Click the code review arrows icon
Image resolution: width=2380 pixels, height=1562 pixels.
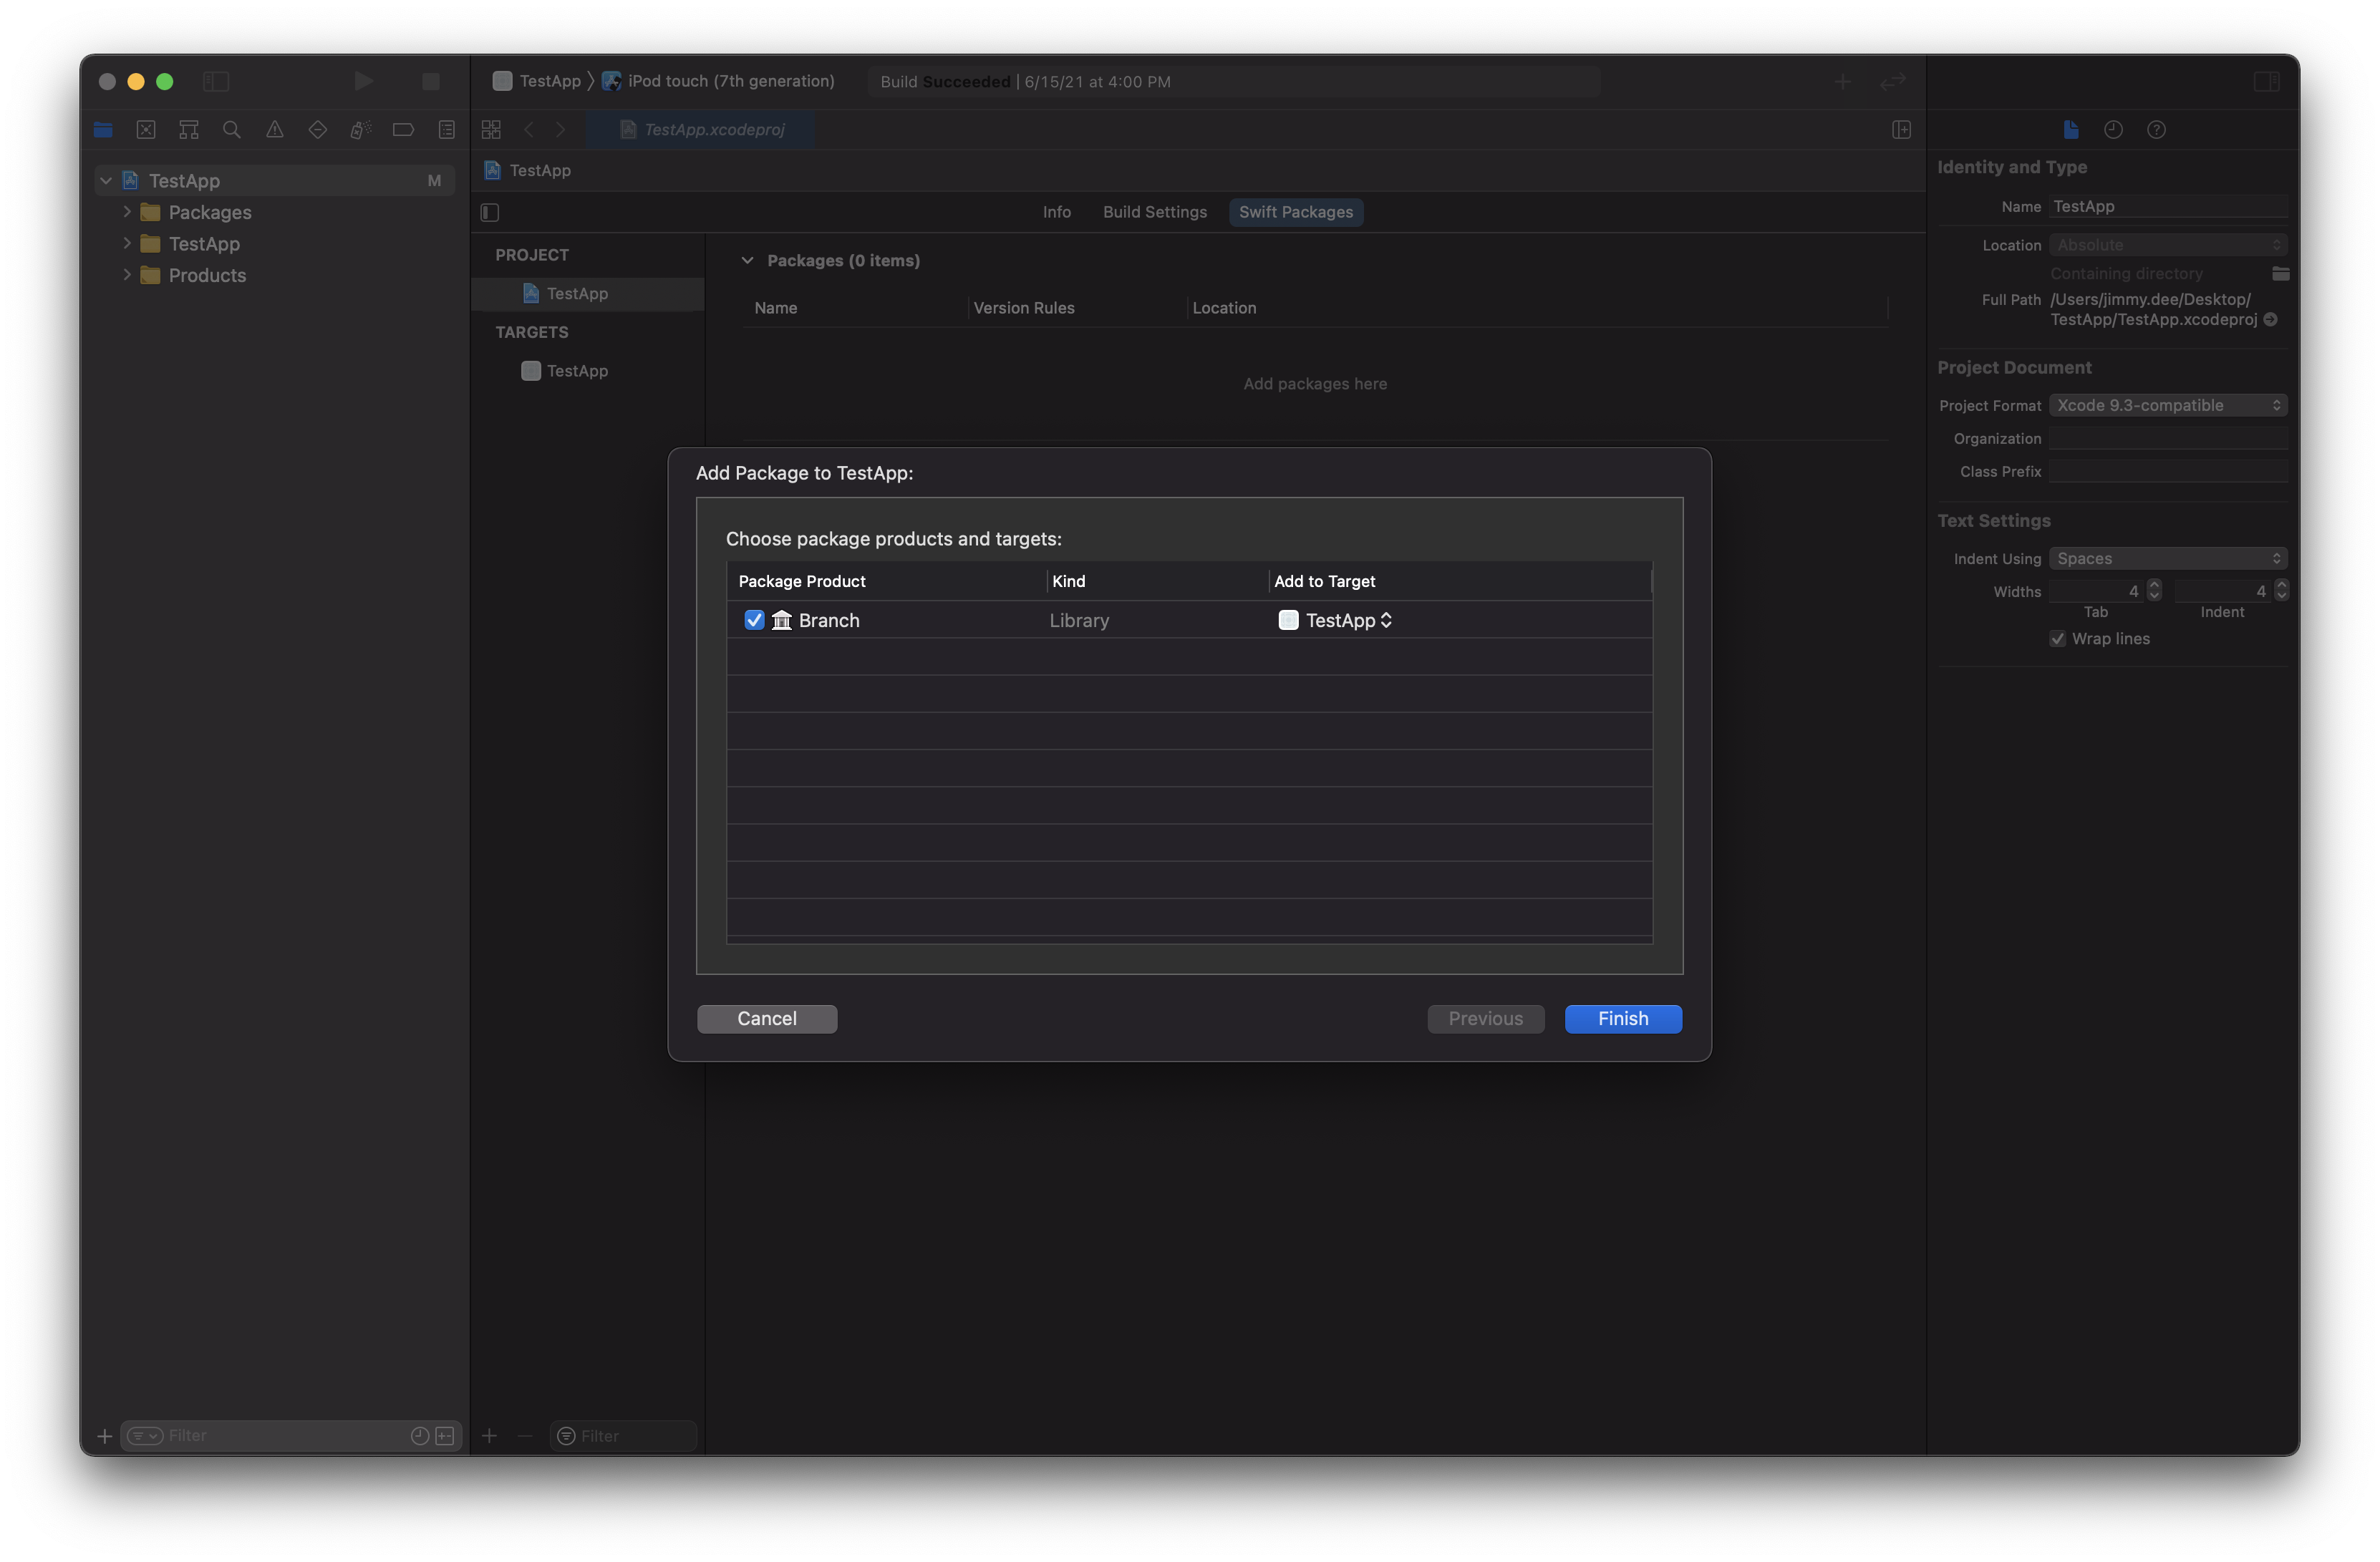point(1893,82)
